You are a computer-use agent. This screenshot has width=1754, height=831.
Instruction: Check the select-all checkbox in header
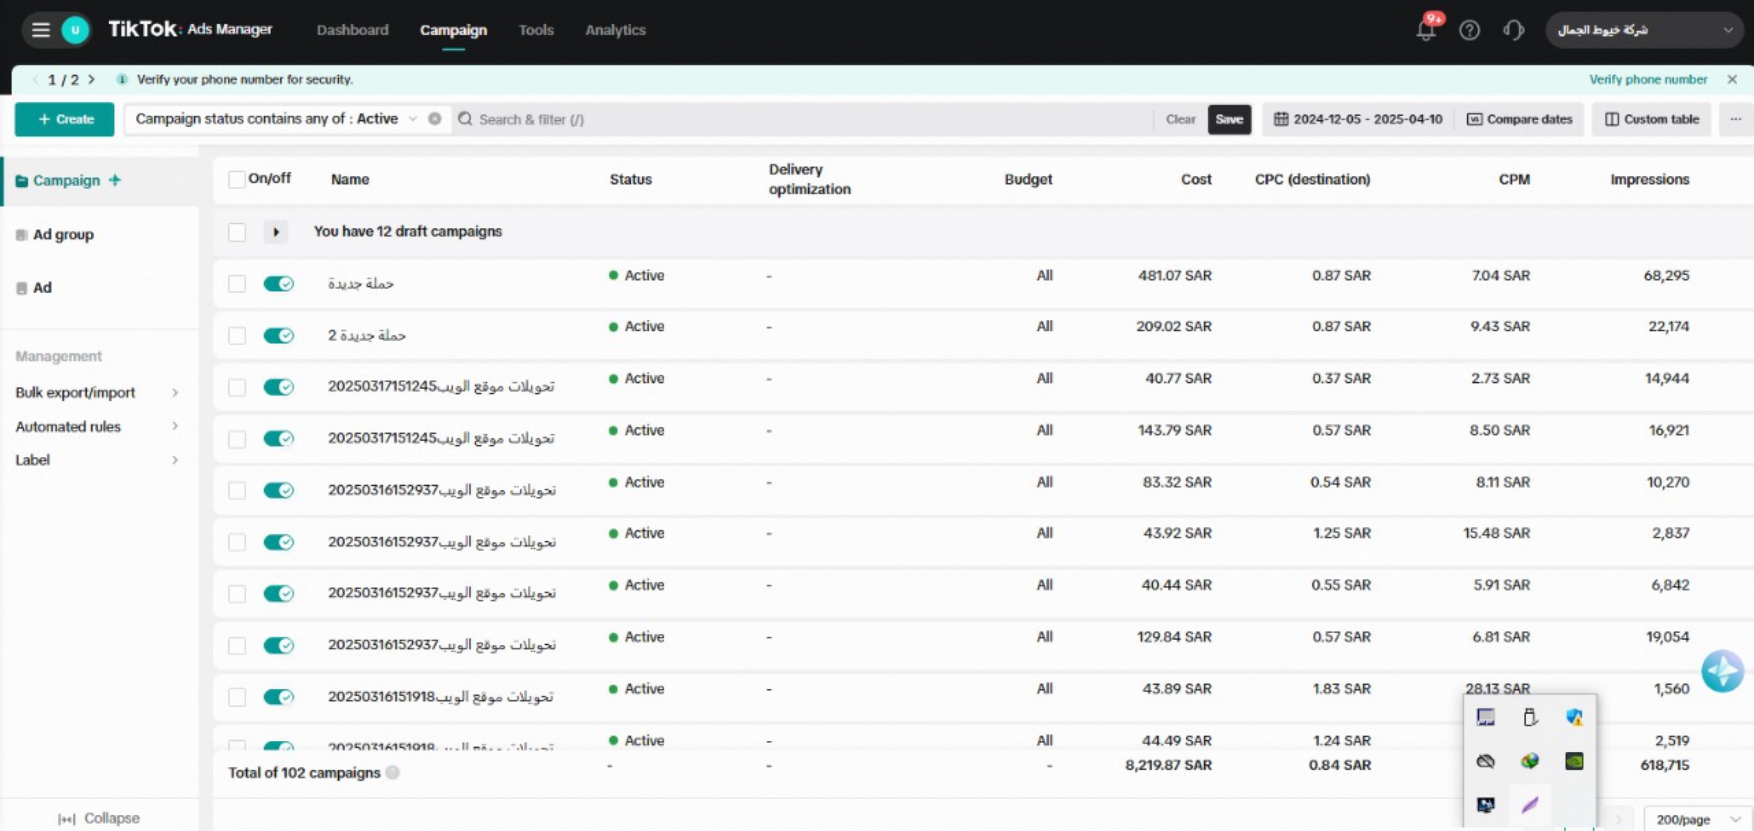point(237,180)
